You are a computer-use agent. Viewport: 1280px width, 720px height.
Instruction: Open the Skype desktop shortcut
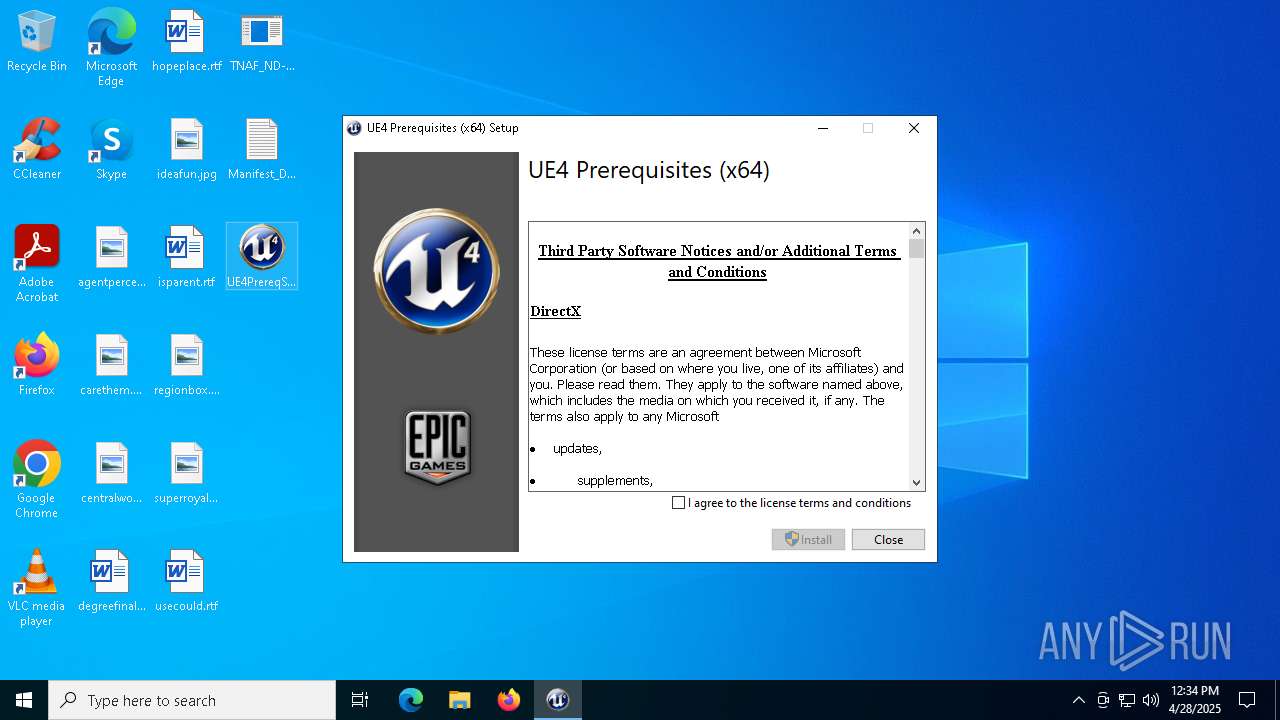[111, 150]
